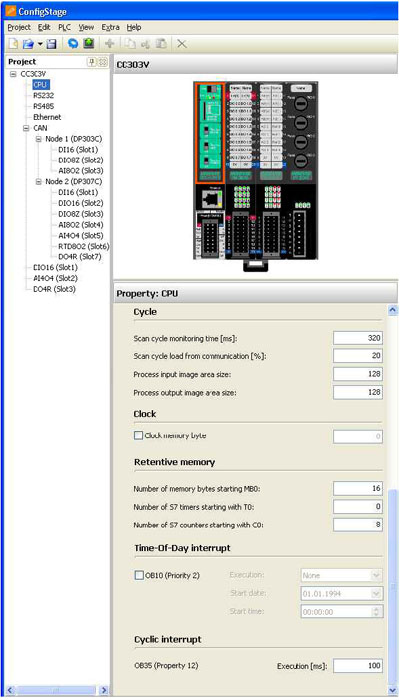Image resolution: width=399 pixels, height=700 pixels.
Task: Open the dropdown arrow beside Open icon
Action: [x=40, y=44]
